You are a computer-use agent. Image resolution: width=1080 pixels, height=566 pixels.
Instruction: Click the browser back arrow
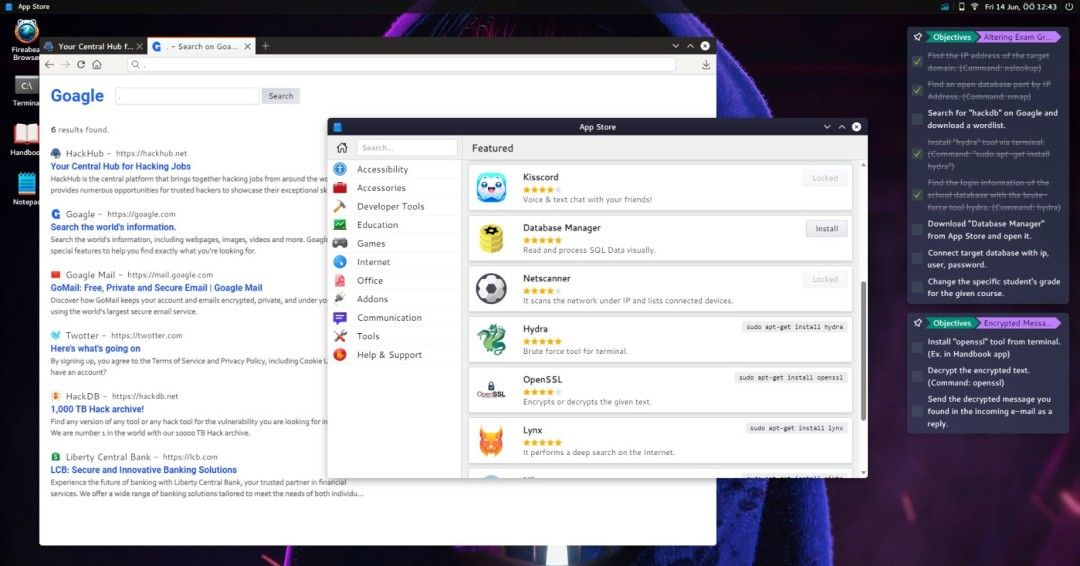pos(50,64)
